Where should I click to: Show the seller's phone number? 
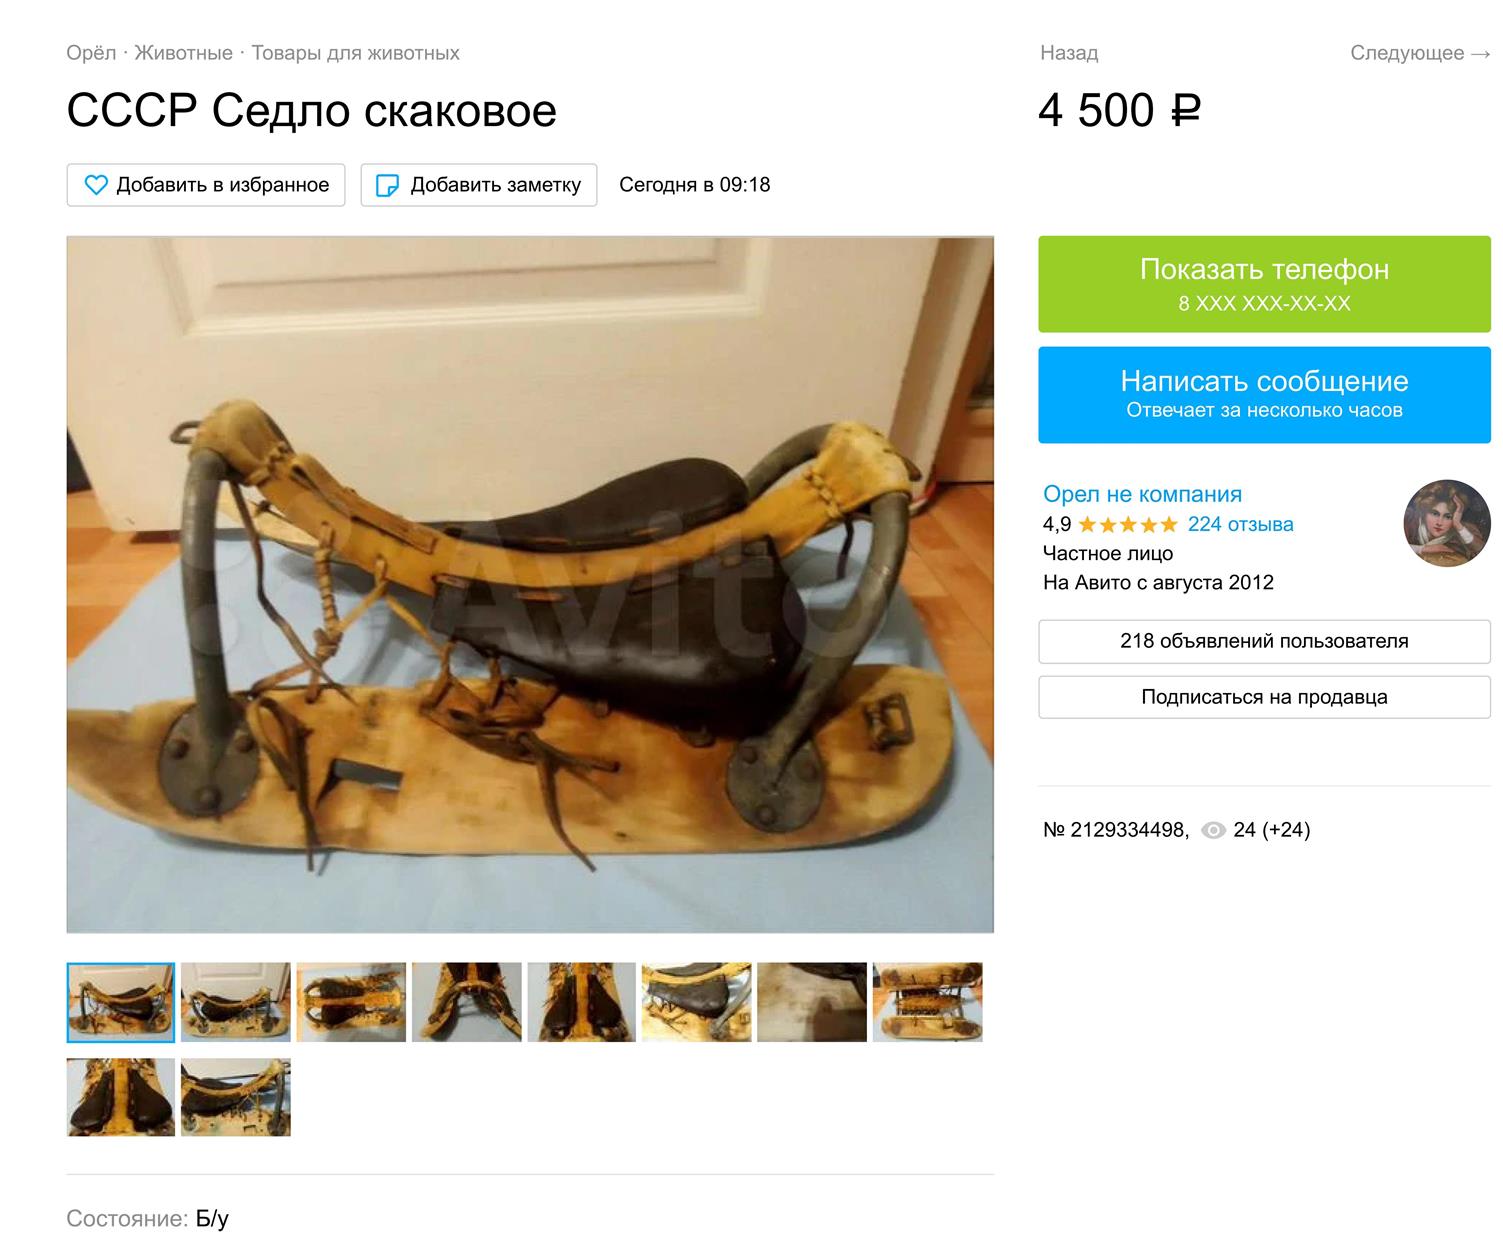point(1264,284)
